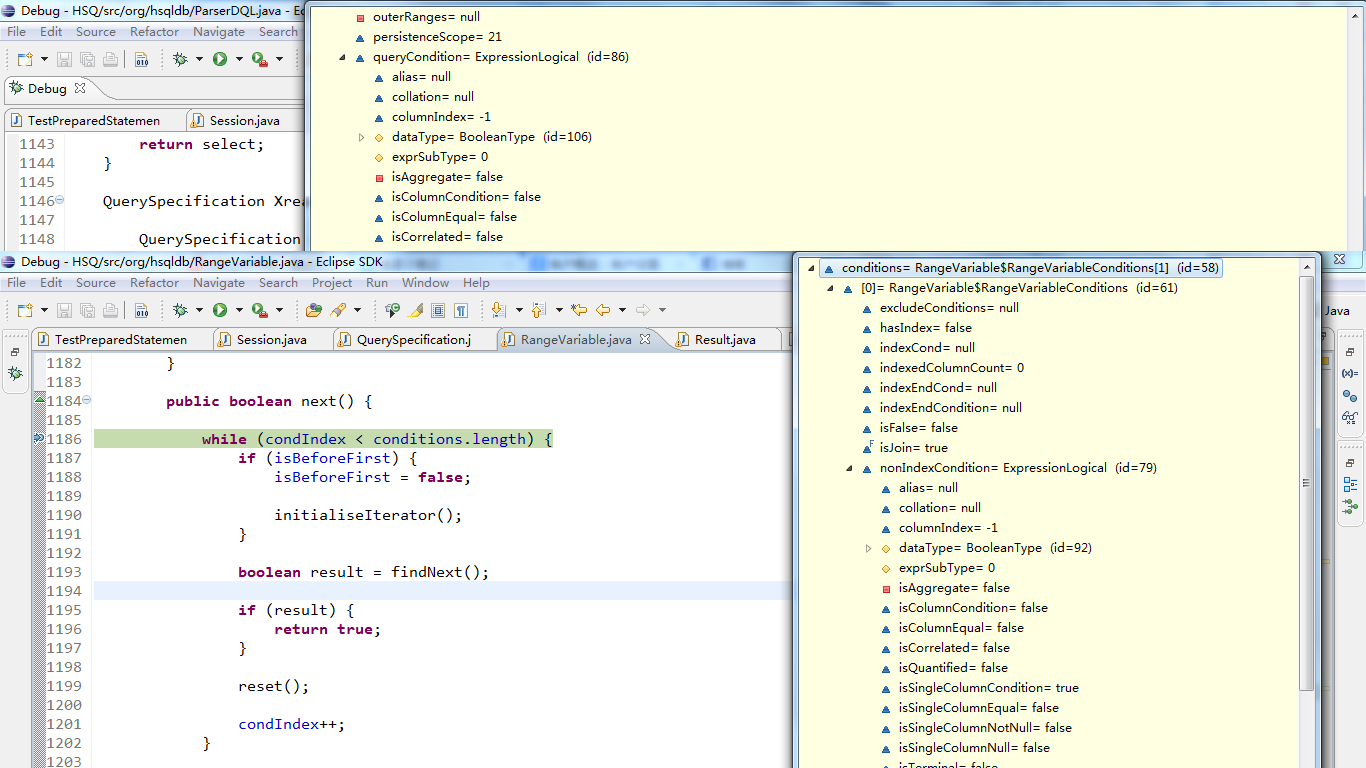Close the RangeVariable.java tab
1366x768 pixels.
tap(645, 340)
